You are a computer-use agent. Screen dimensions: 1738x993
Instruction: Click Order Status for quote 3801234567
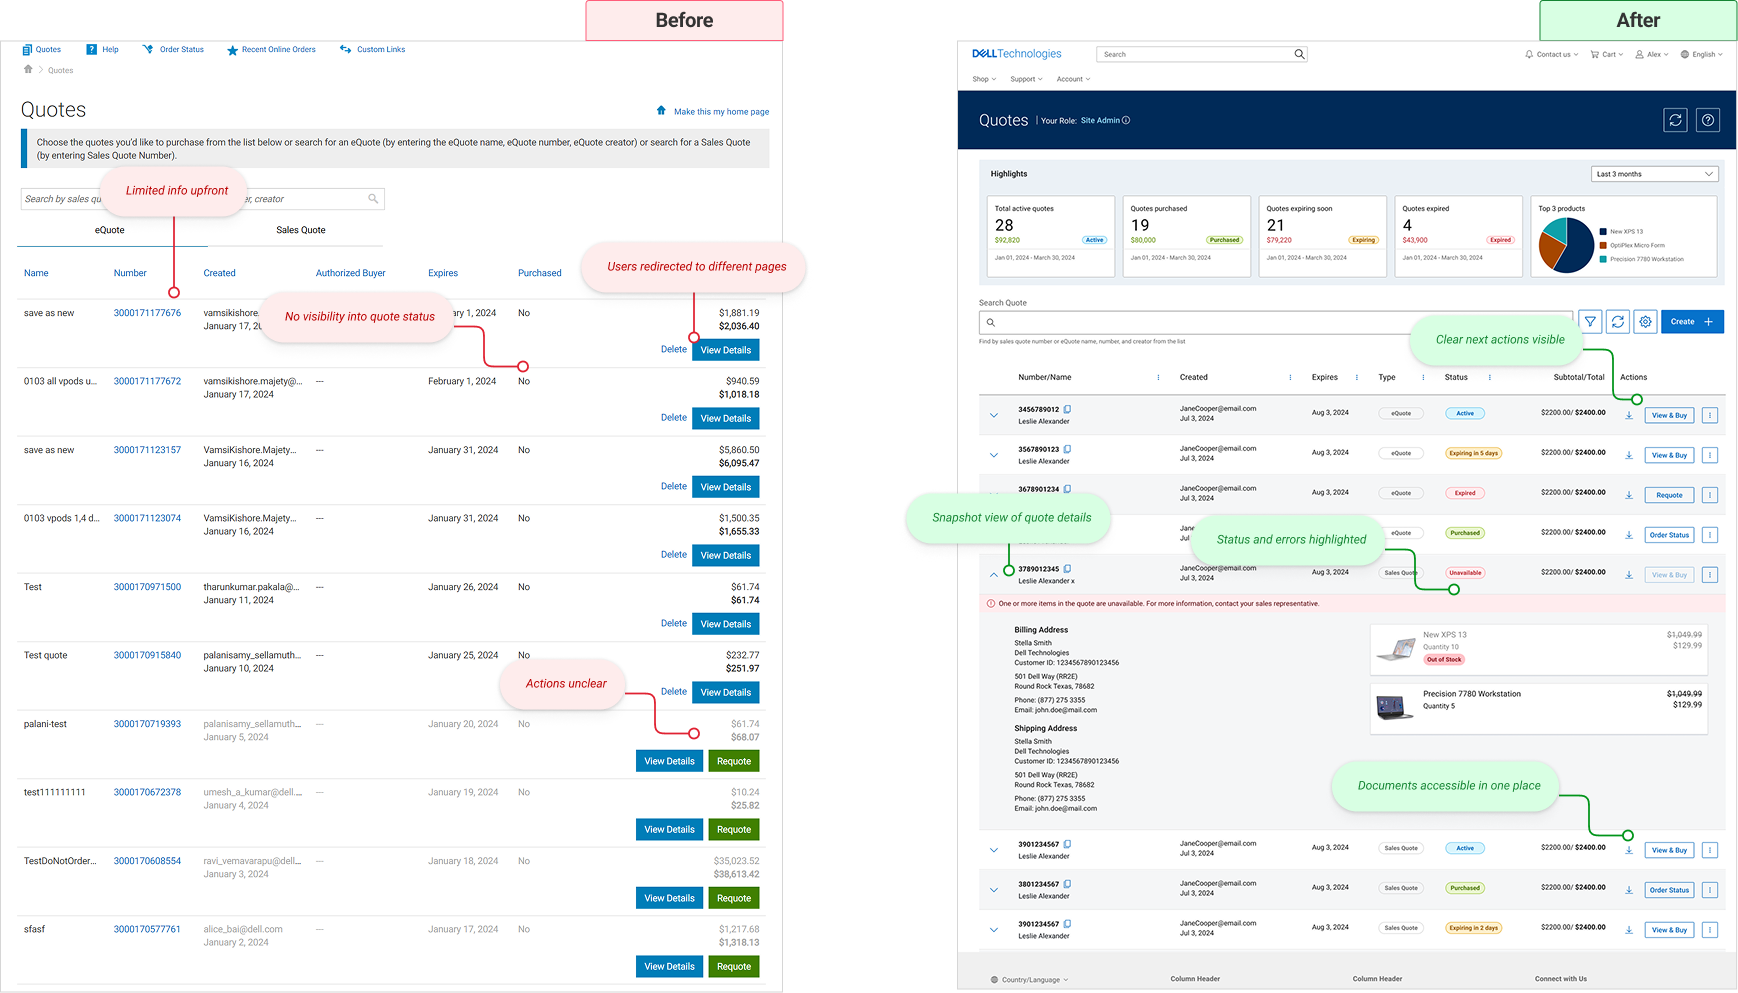pyautogui.click(x=1669, y=890)
